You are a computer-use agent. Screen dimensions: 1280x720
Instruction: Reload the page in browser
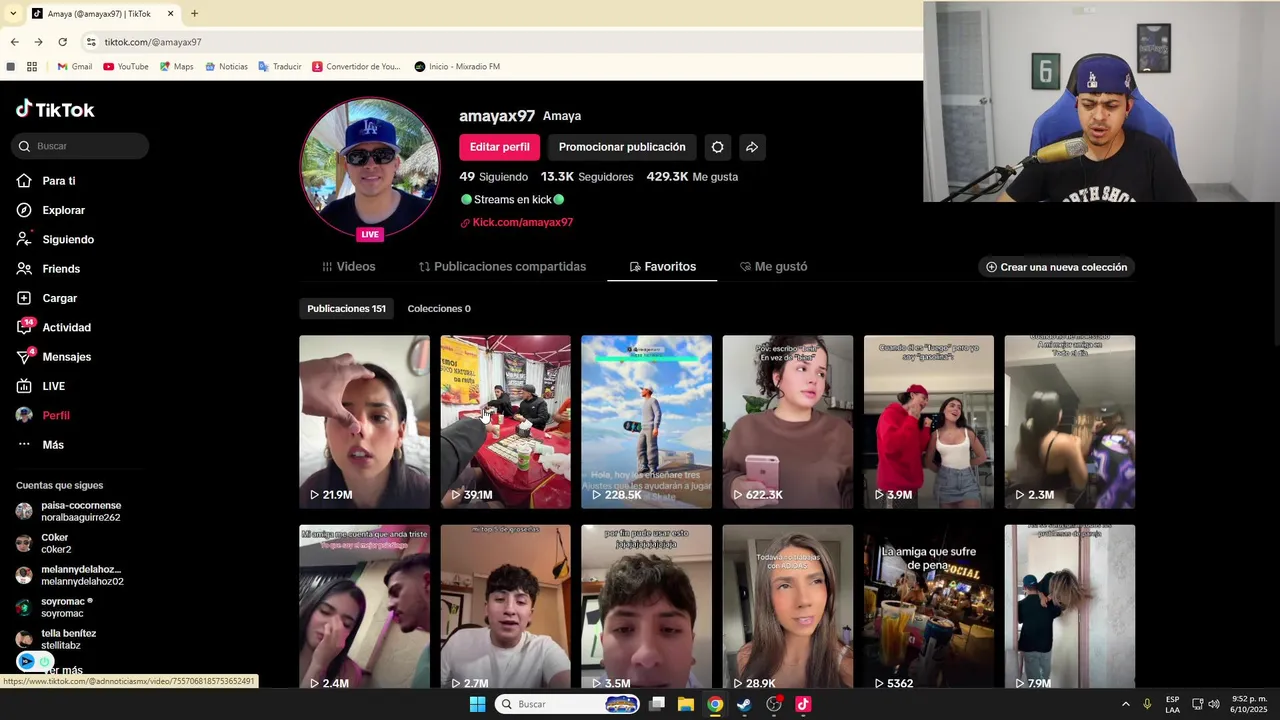pyautogui.click(x=62, y=42)
